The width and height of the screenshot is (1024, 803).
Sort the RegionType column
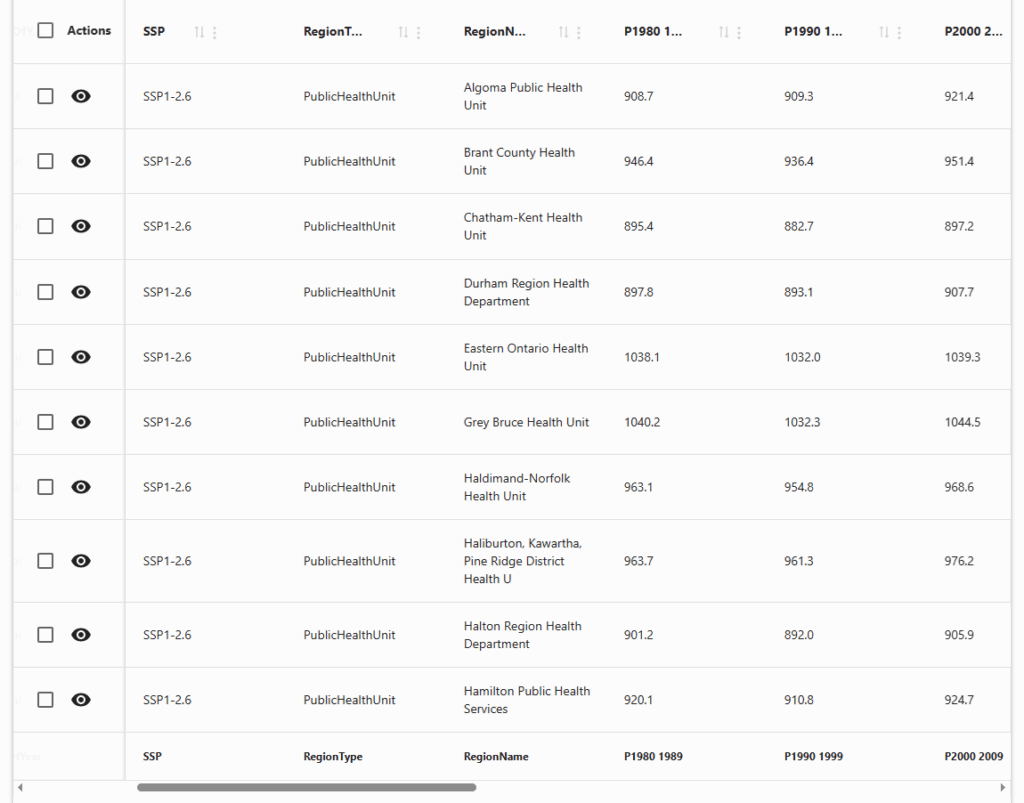click(x=403, y=32)
